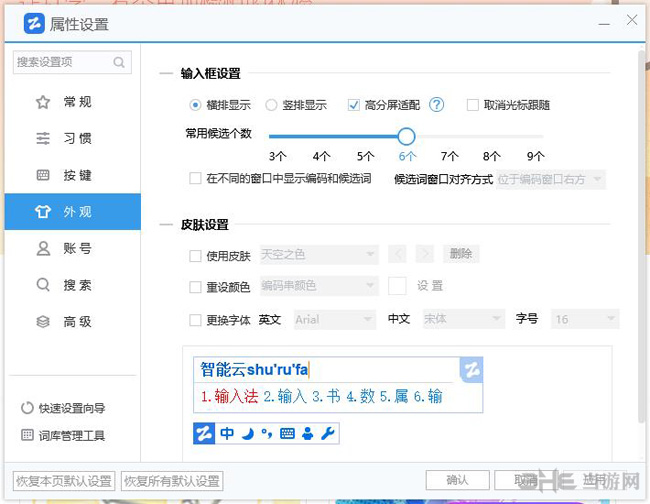The width and height of the screenshot is (650, 504).
Task: Enable the 重设颜色 checkbox
Action: click(195, 287)
